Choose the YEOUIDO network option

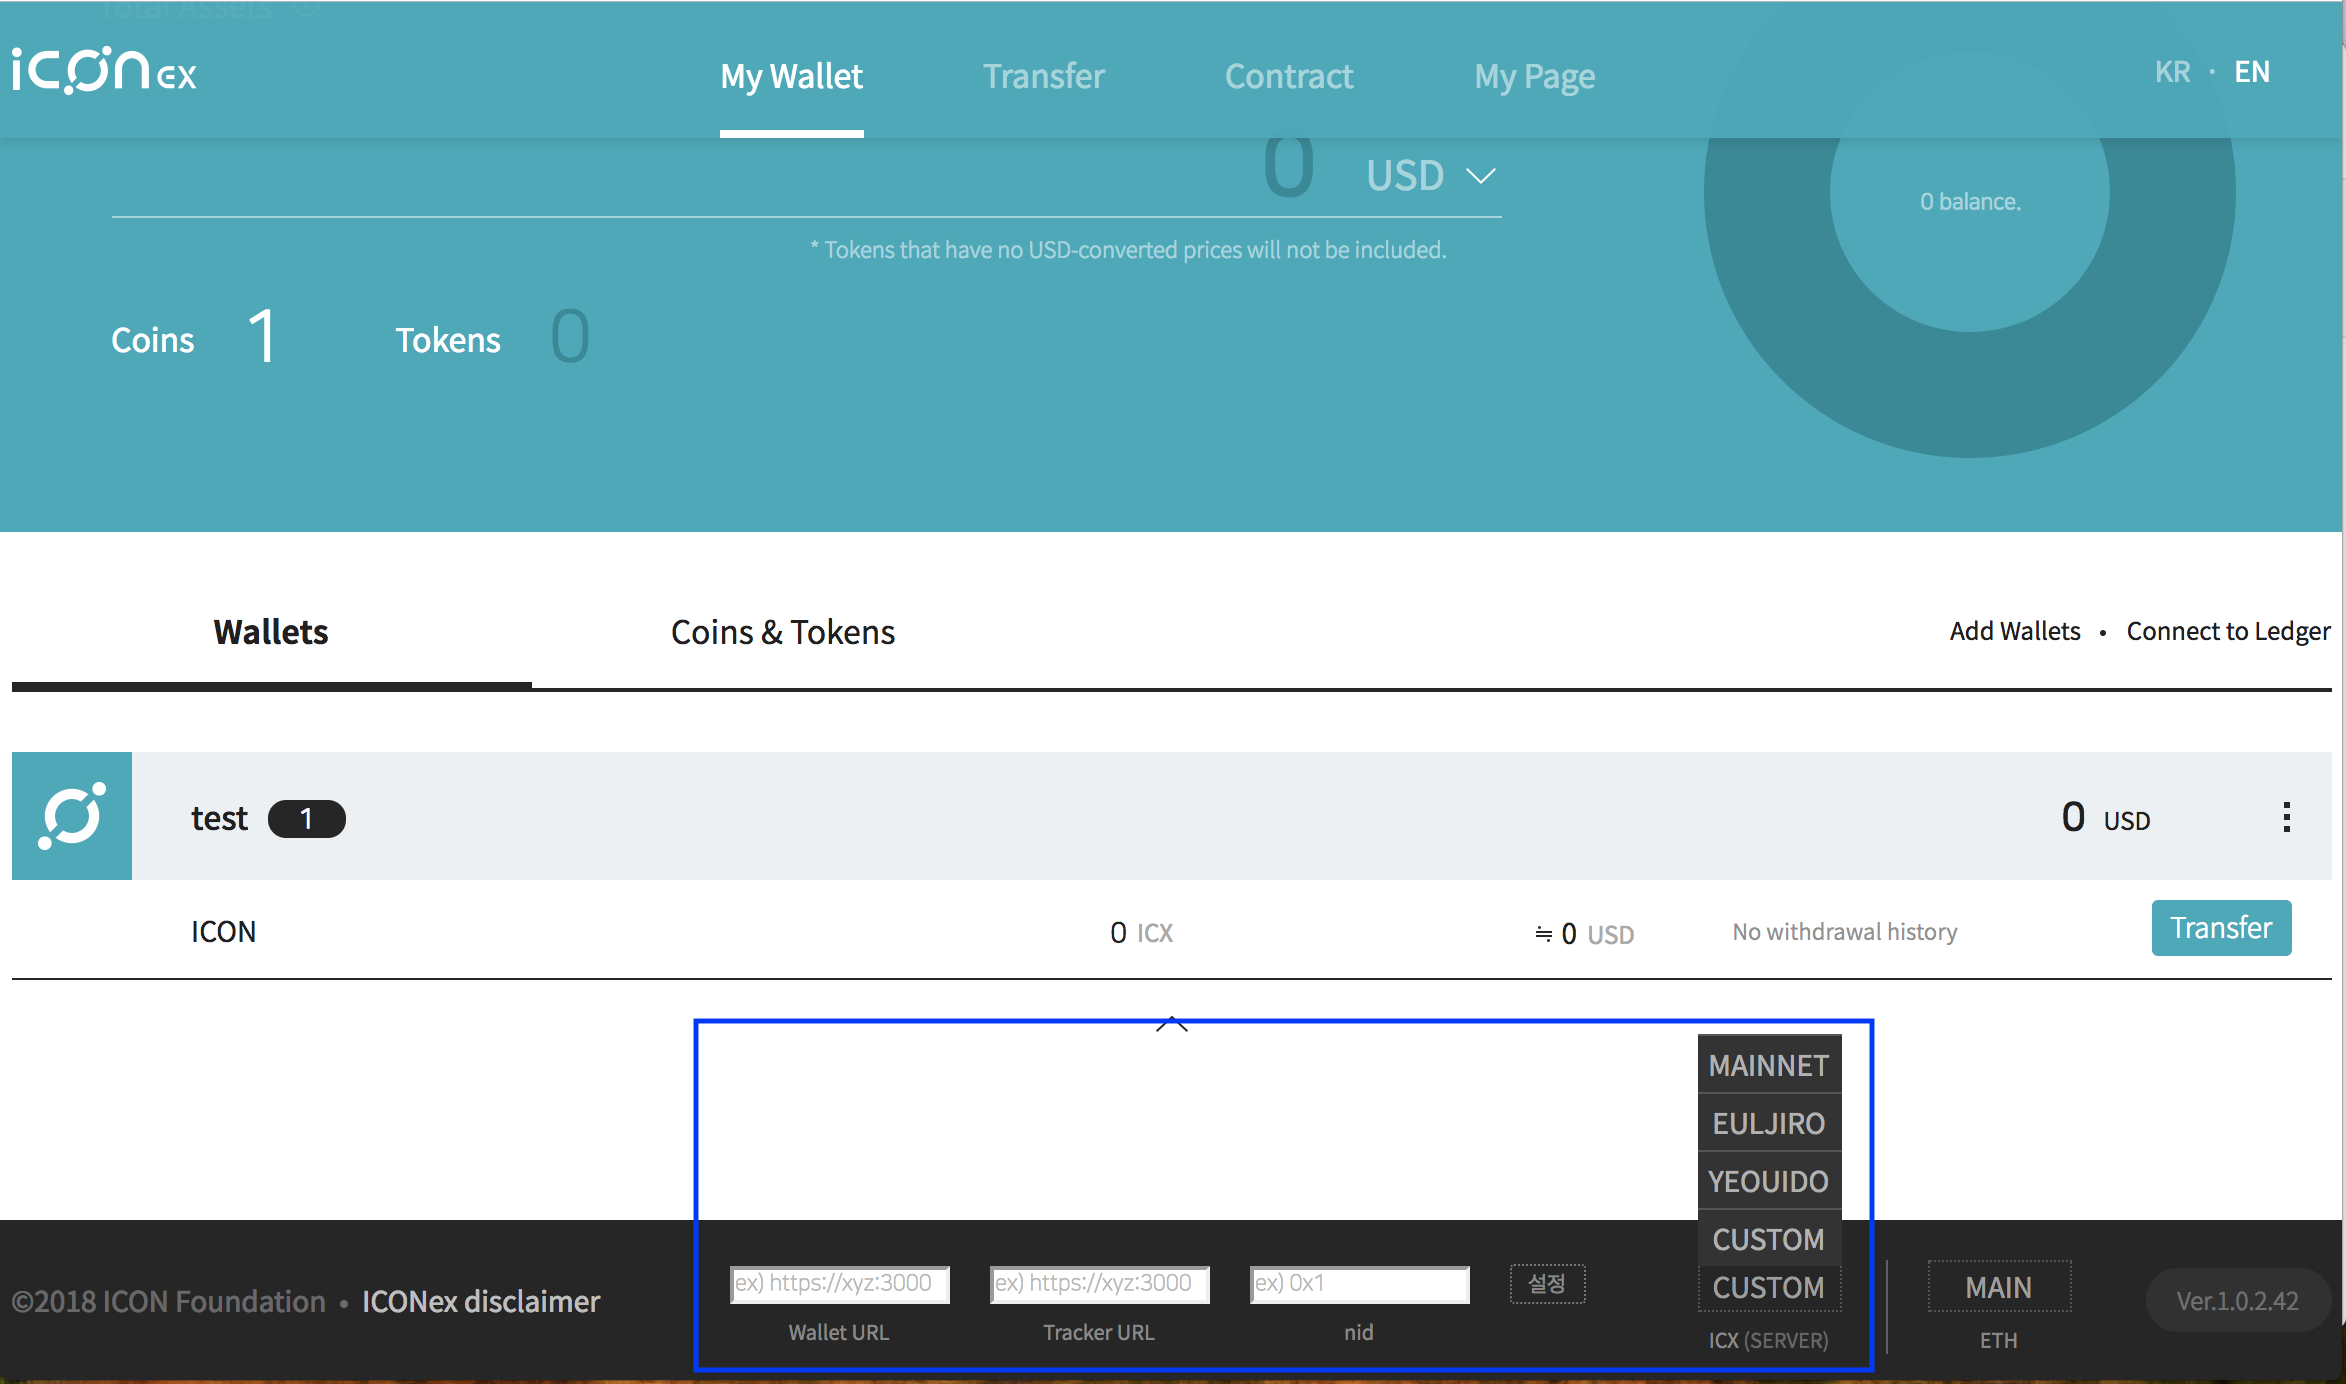pos(1768,1182)
